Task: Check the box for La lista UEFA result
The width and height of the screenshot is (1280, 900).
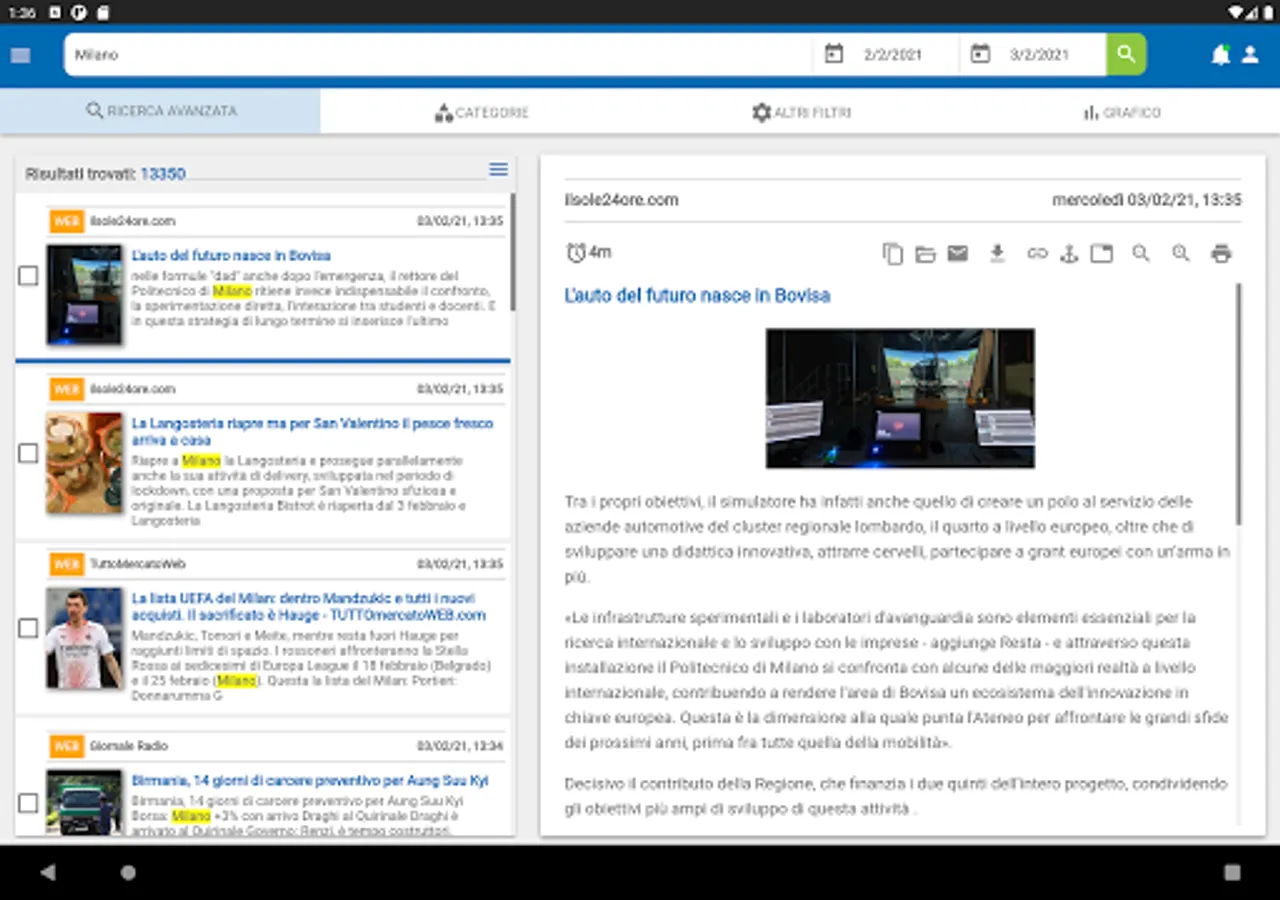Action: (28, 628)
